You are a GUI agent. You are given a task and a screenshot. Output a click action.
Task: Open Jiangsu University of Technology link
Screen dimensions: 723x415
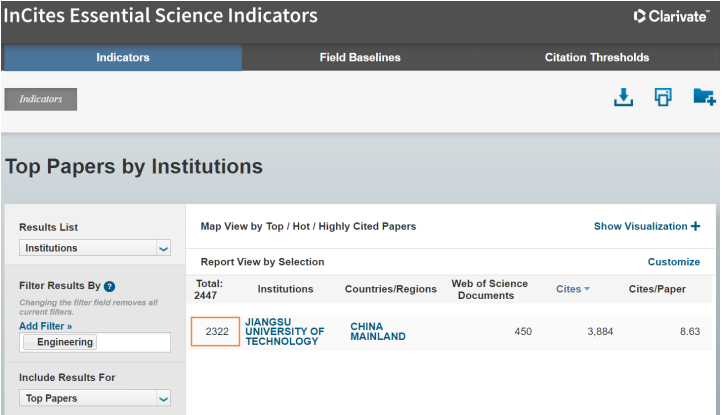pos(284,332)
